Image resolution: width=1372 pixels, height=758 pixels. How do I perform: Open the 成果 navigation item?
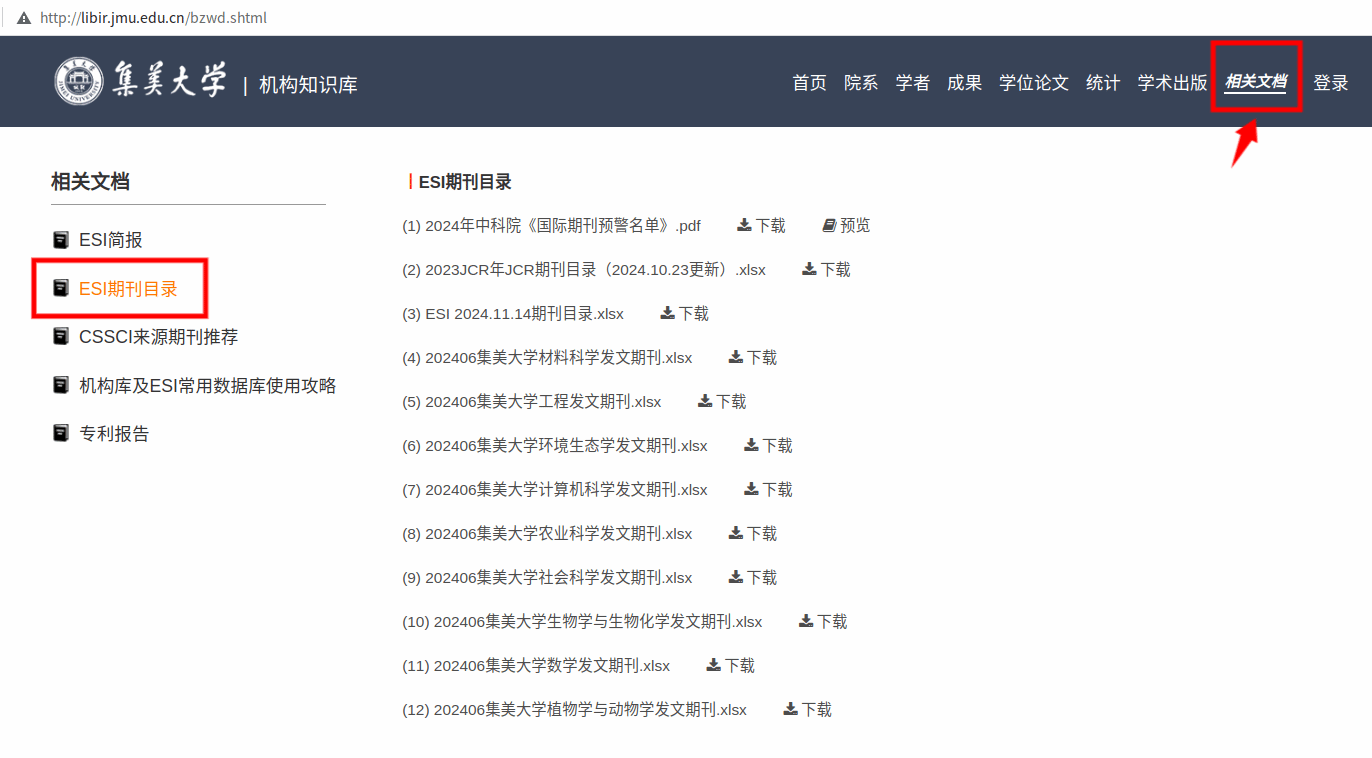tap(964, 83)
